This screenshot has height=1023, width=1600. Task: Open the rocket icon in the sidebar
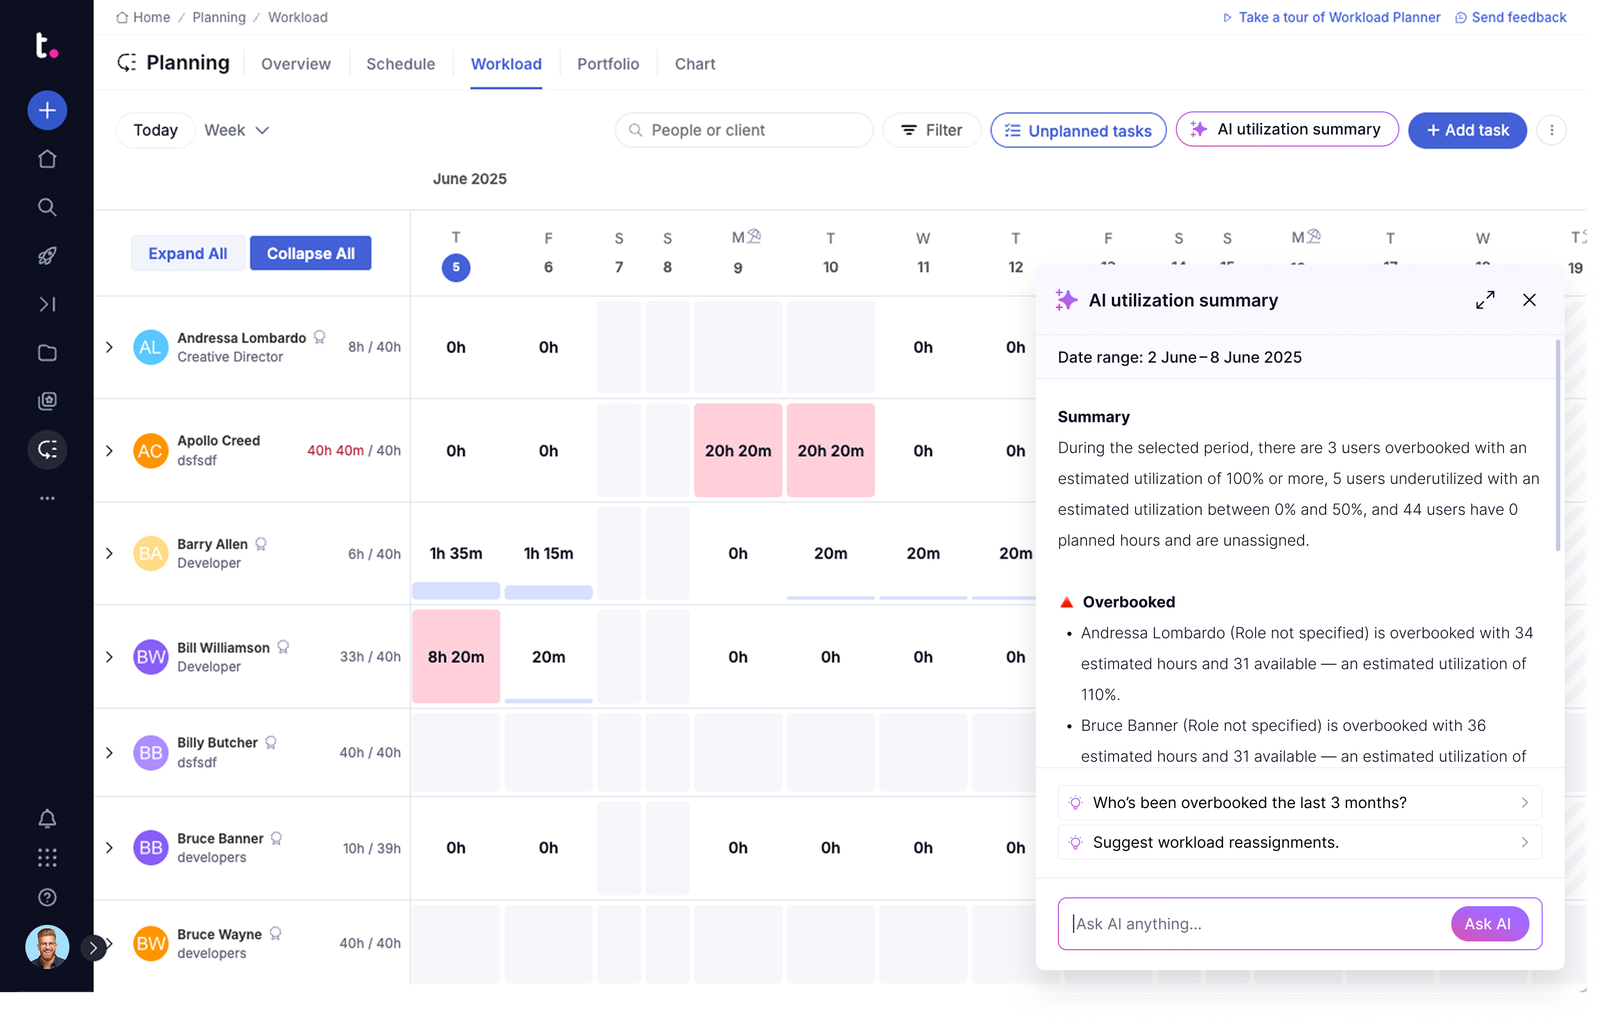click(x=47, y=256)
